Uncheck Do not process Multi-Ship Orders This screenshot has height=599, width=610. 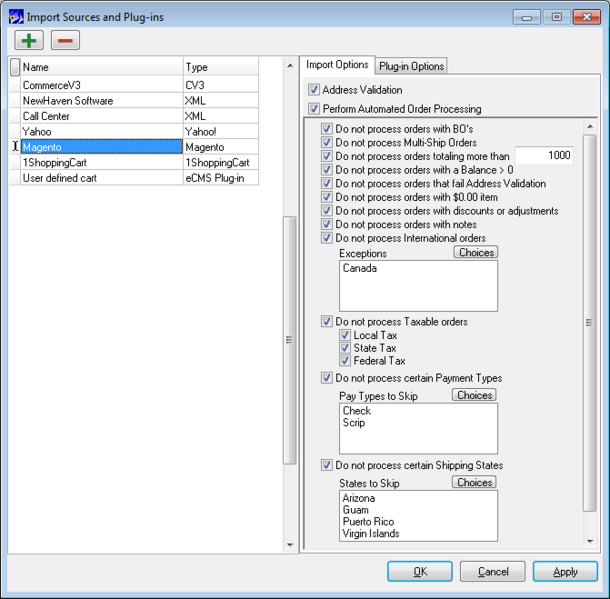coord(326,142)
